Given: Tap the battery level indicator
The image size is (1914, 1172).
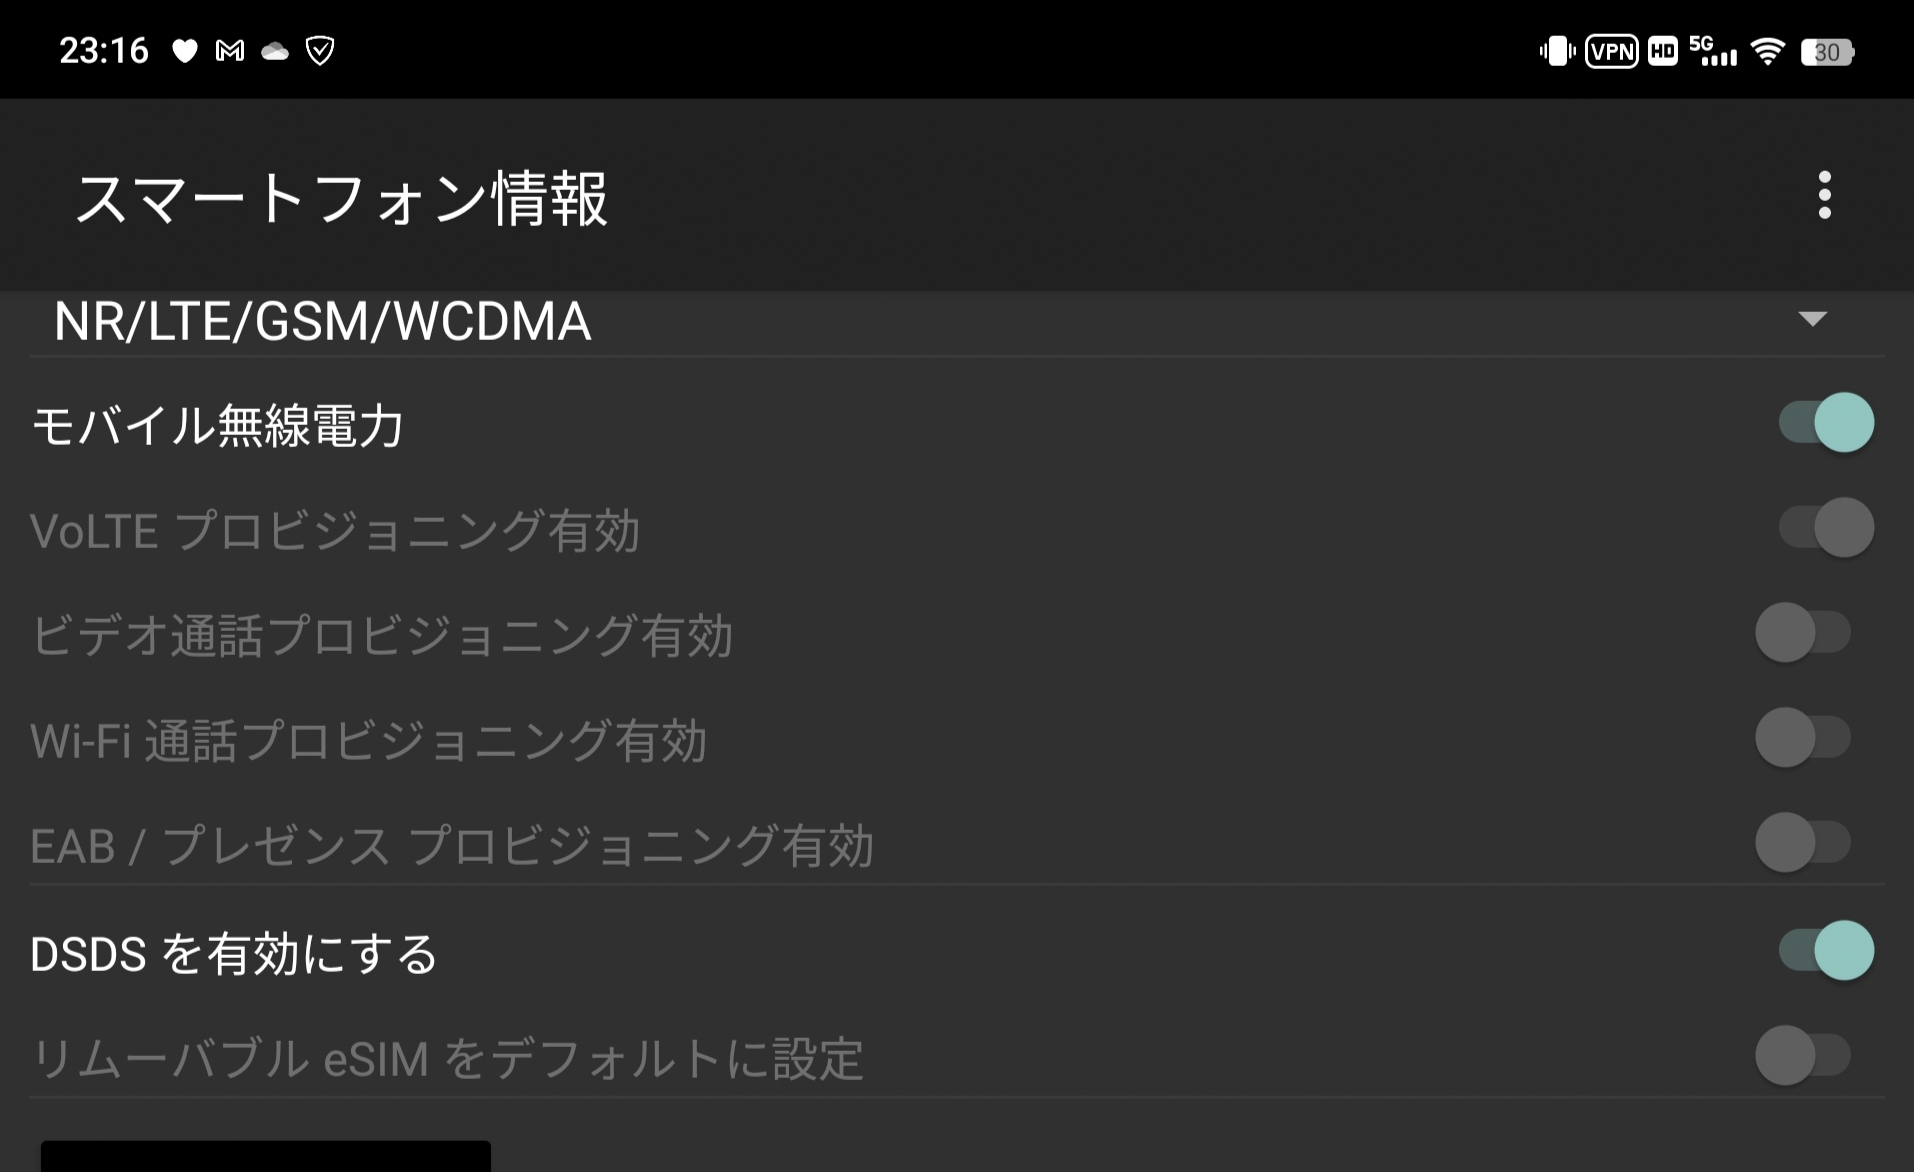Looking at the screenshot, I should pyautogui.click(x=1827, y=52).
